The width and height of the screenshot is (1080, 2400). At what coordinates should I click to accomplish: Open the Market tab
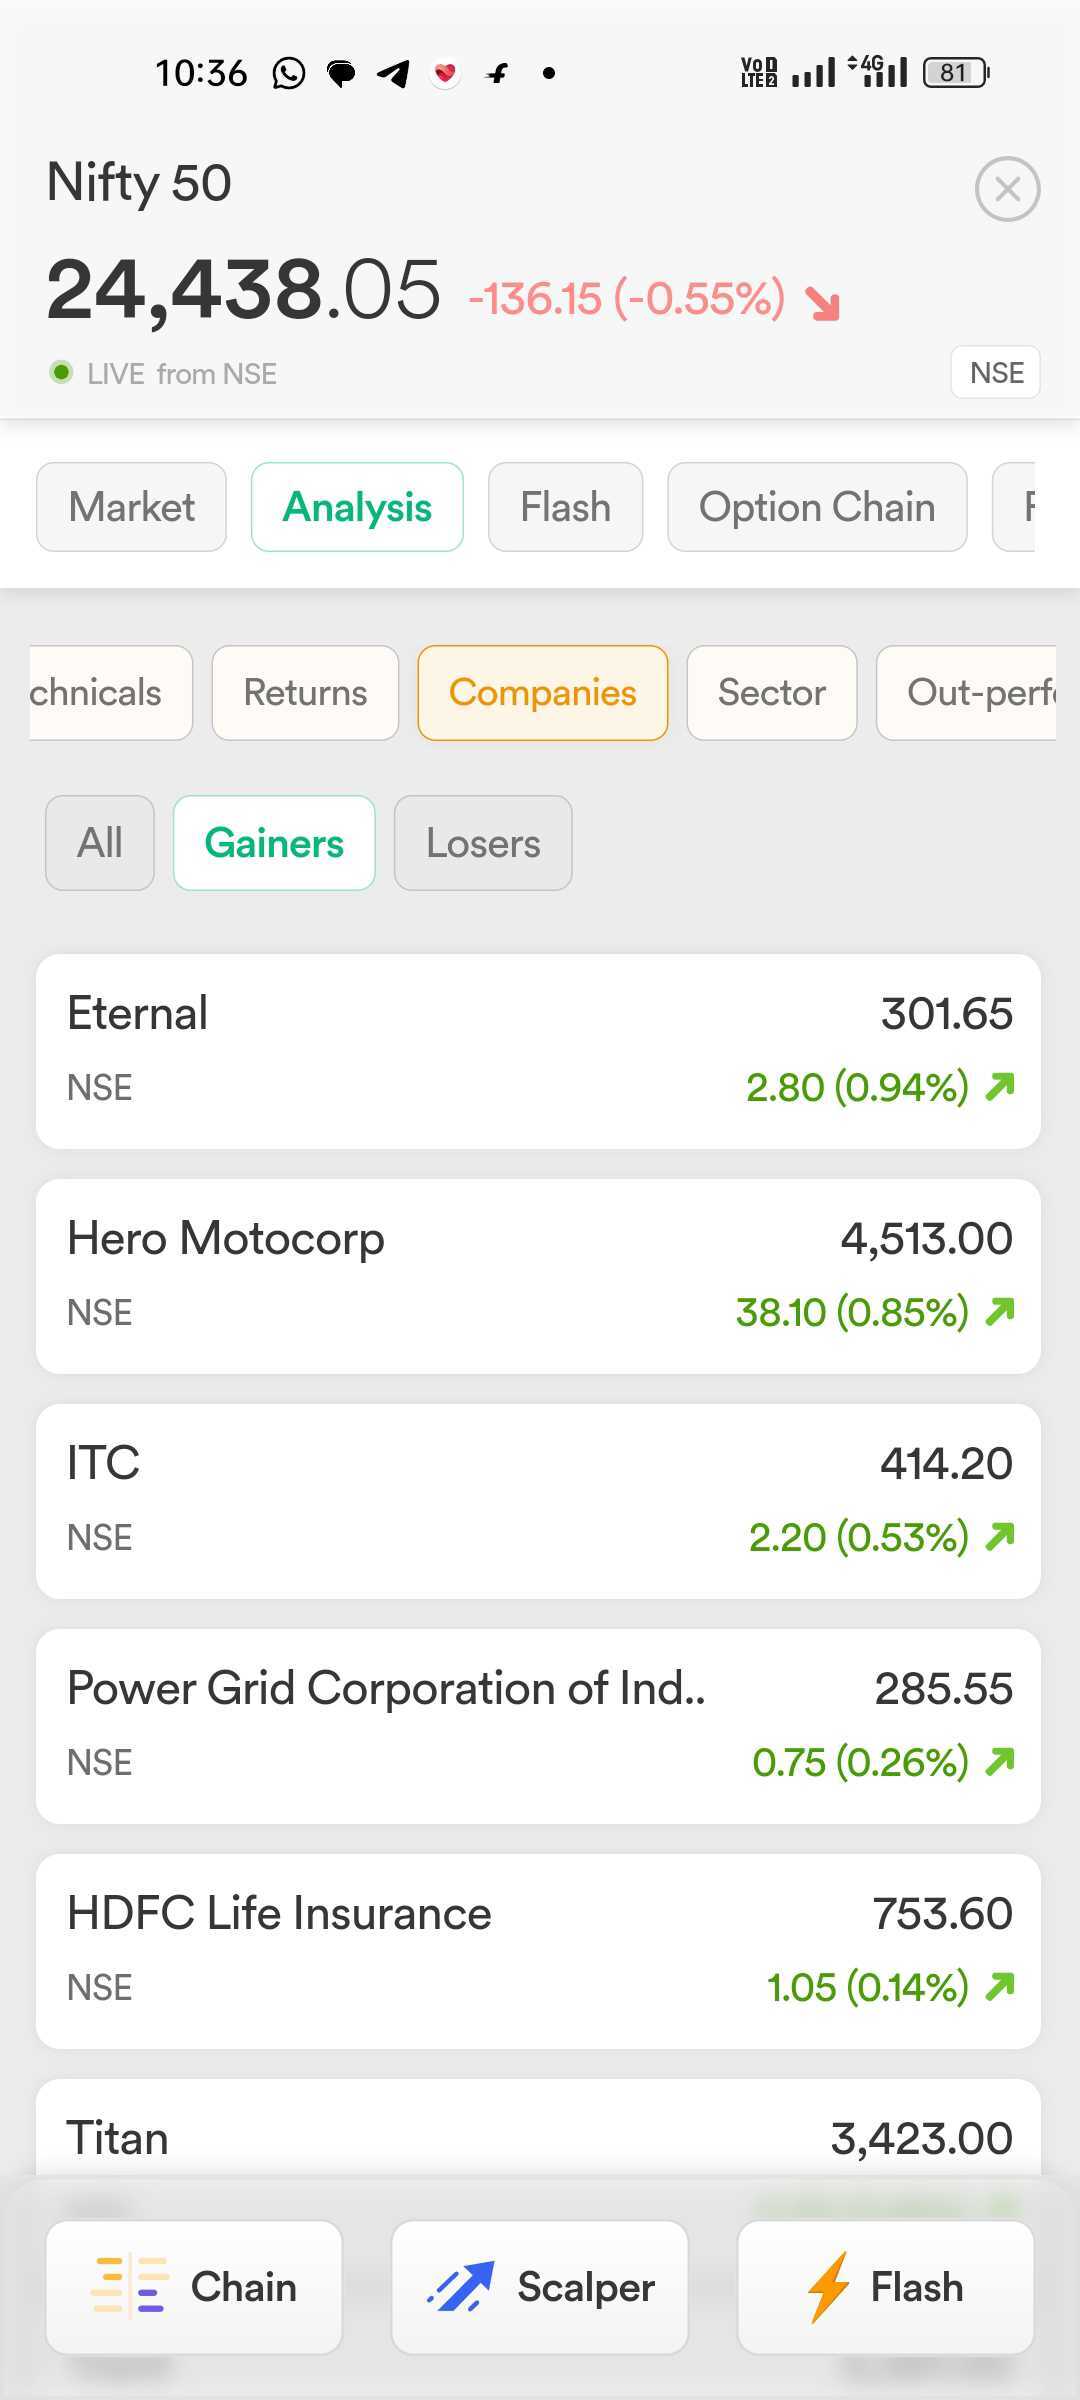131,507
